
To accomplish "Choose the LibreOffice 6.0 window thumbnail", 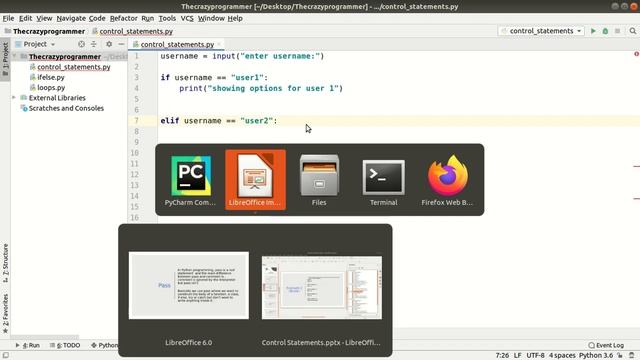I will click(x=189, y=285).
